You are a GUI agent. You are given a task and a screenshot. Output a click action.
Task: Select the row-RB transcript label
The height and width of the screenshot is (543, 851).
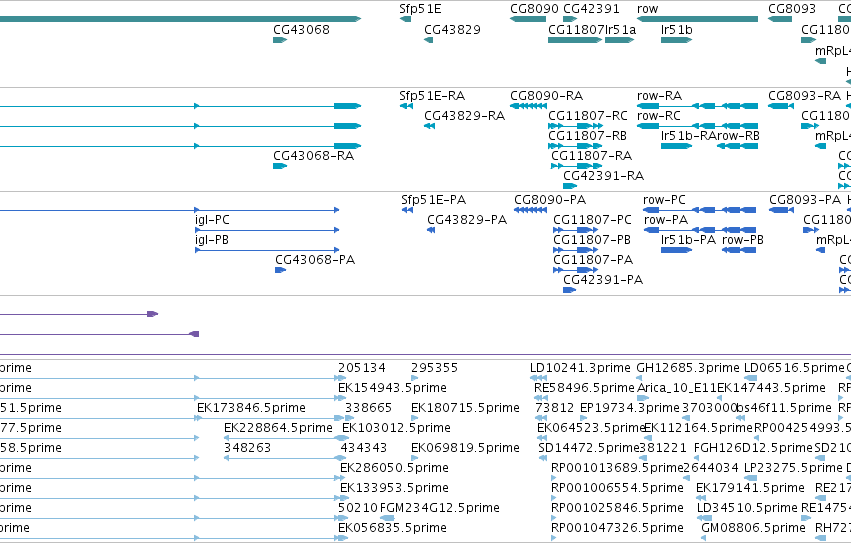coord(738,136)
